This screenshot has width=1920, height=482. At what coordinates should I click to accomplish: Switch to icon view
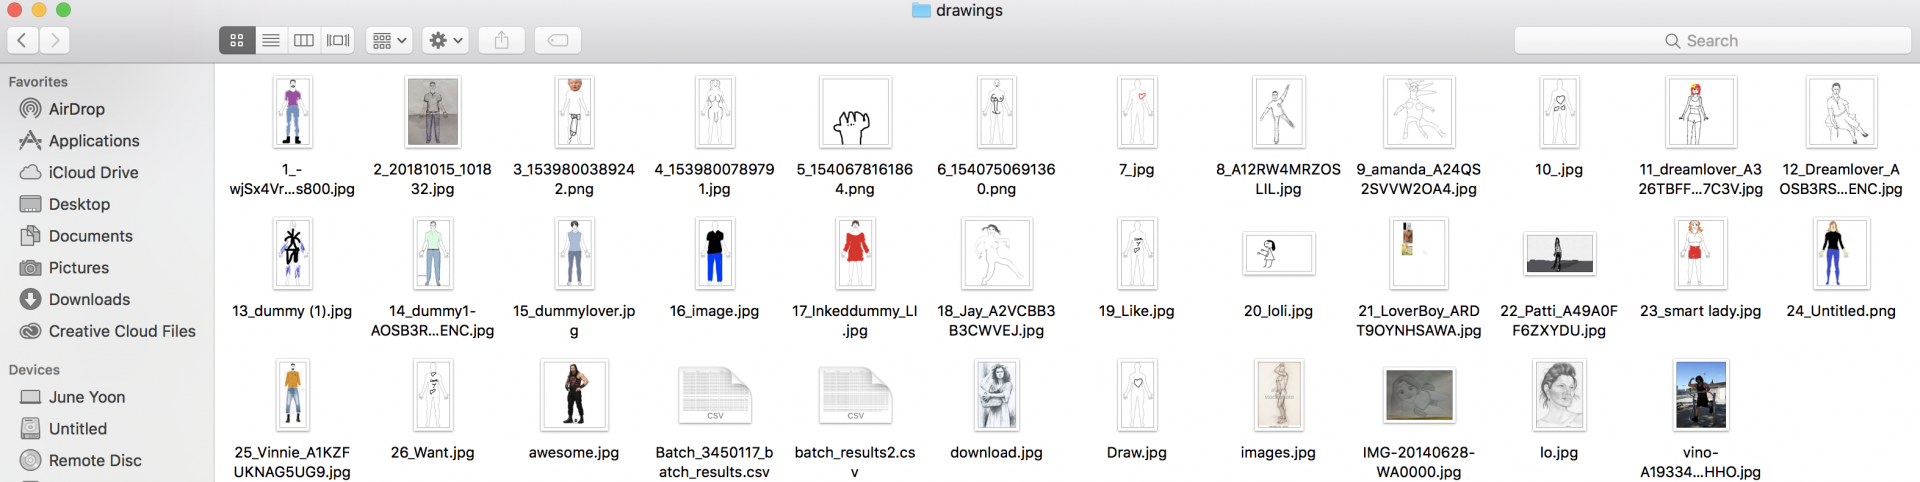237,40
